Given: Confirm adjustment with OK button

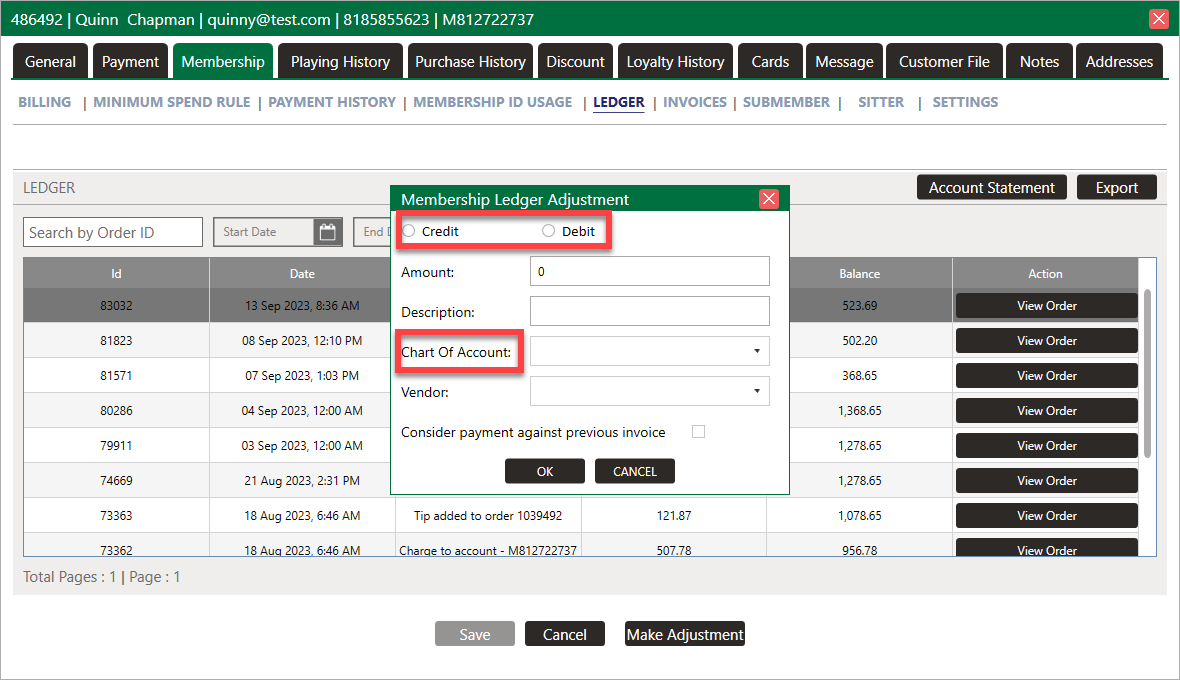Looking at the screenshot, I should point(545,471).
